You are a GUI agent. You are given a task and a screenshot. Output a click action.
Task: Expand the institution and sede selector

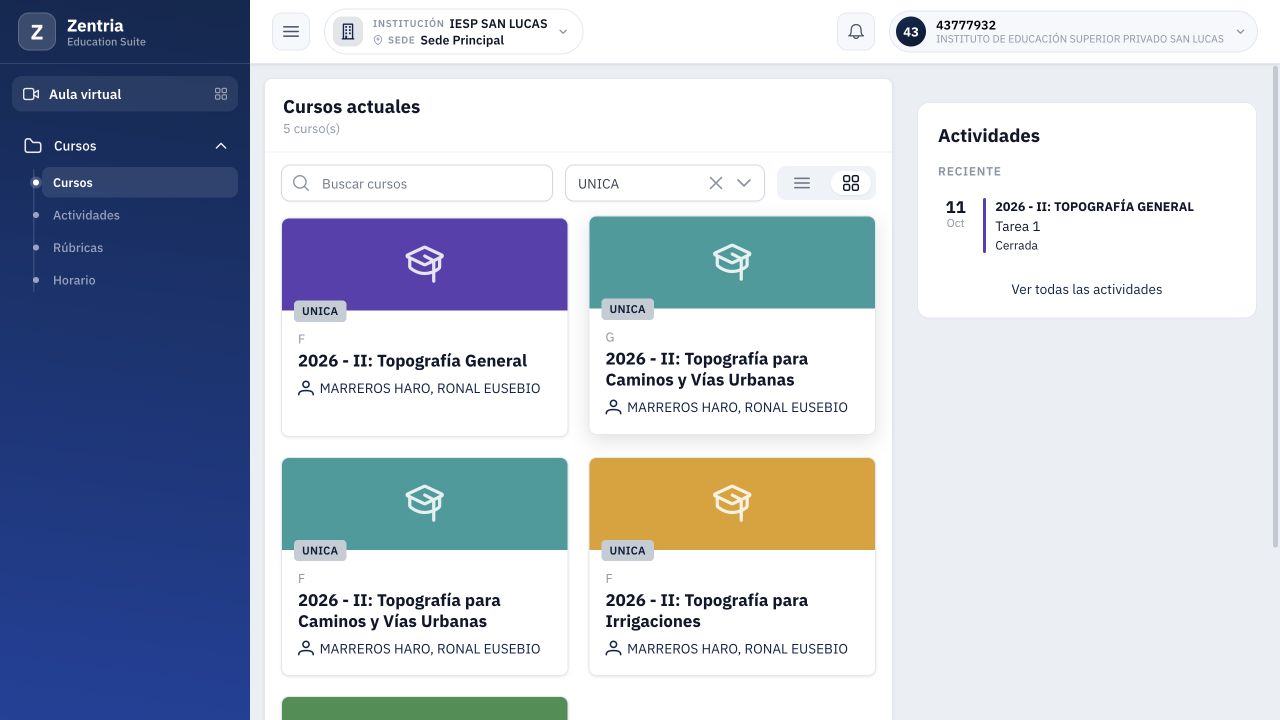[563, 32]
